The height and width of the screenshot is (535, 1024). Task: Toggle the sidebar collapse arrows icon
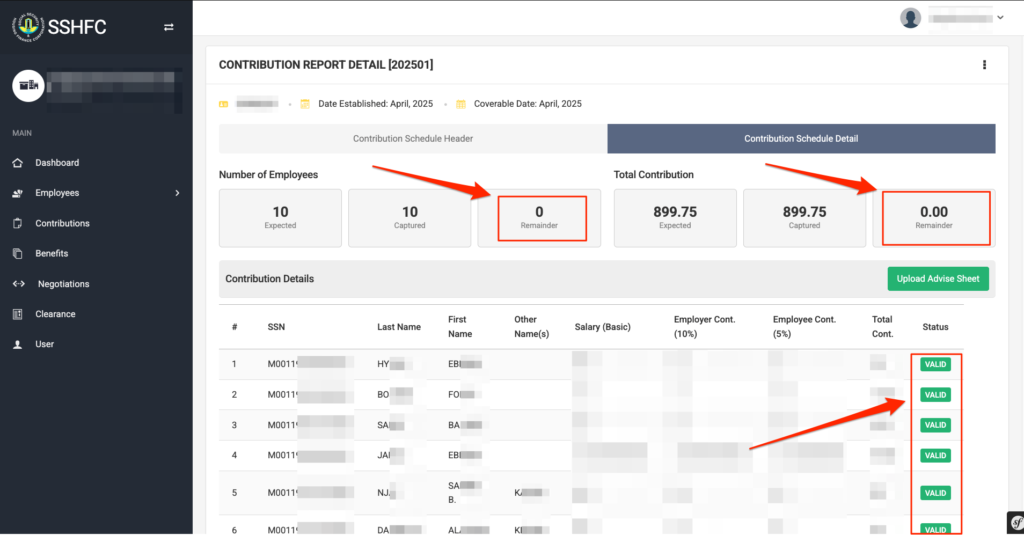[168, 27]
